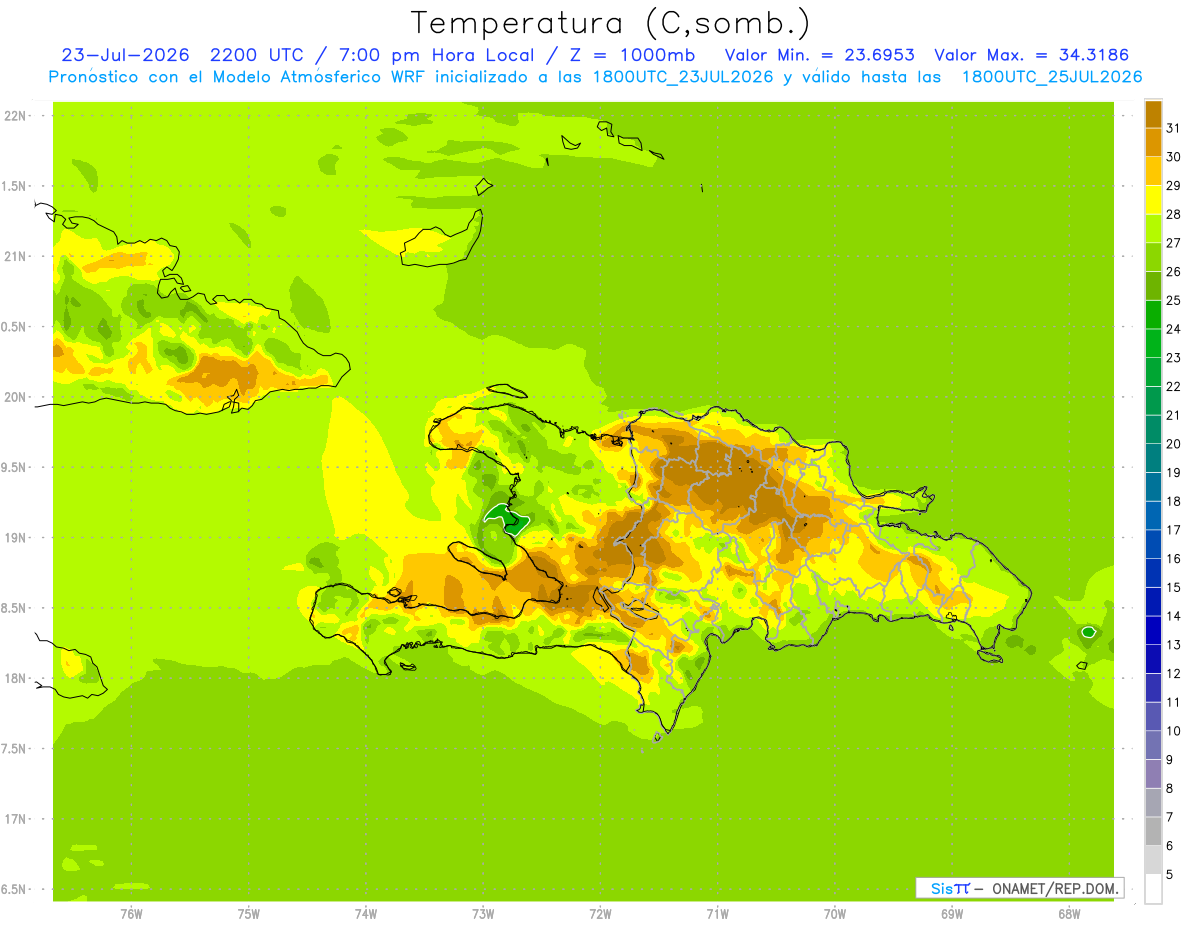Click the "18N" latitude label
Image resolution: width=1200 pixels, height=927 pixels.
17,678
